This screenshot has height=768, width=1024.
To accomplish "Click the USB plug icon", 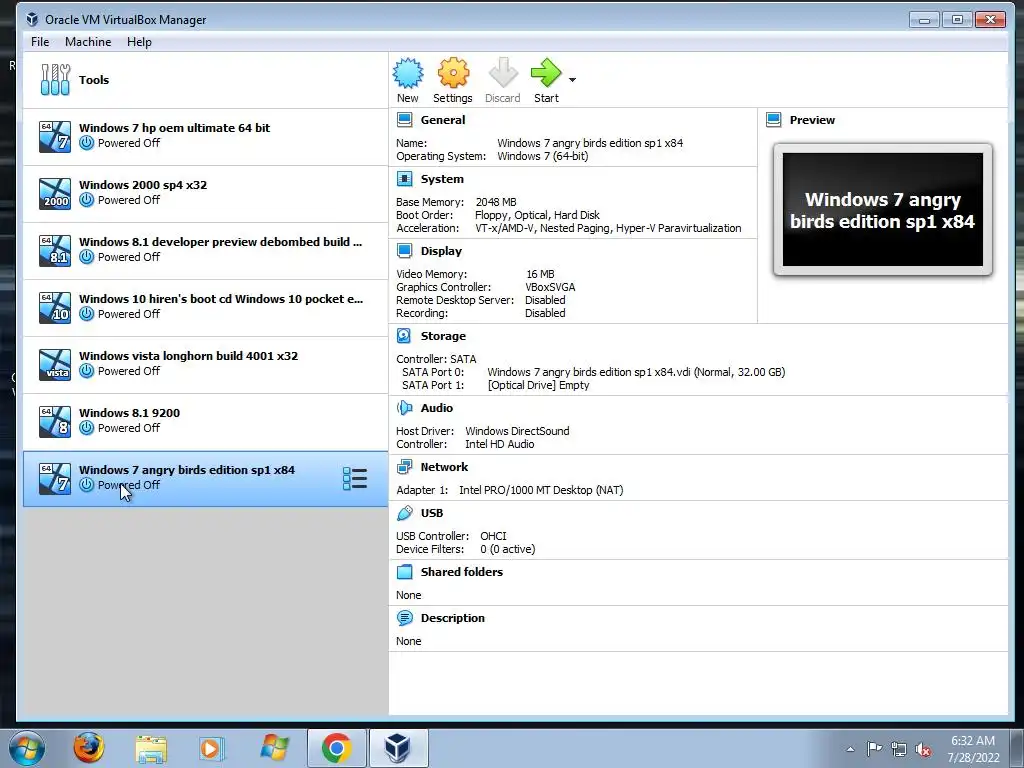I will [405, 513].
